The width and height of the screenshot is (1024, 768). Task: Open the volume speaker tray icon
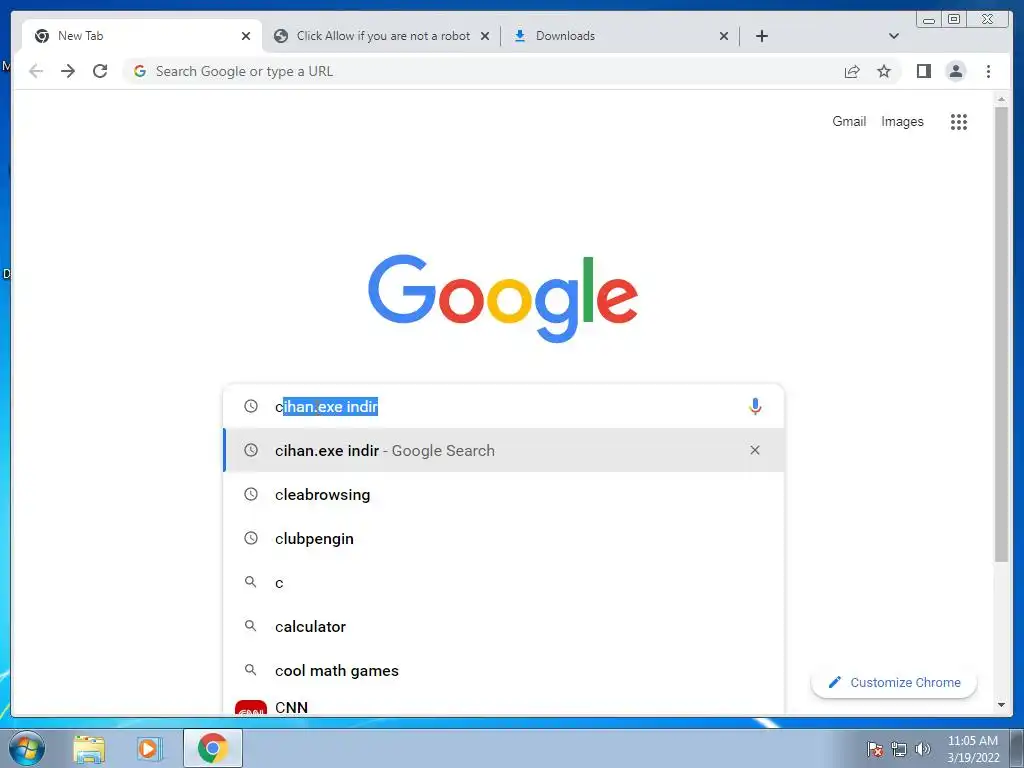click(x=923, y=749)
